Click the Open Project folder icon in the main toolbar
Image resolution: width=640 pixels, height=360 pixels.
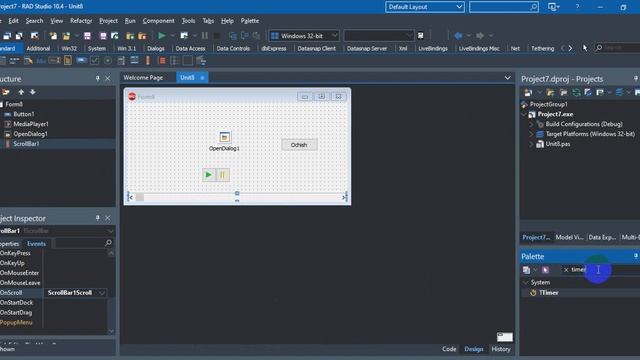pyautogui.click(x=66, y=36)
